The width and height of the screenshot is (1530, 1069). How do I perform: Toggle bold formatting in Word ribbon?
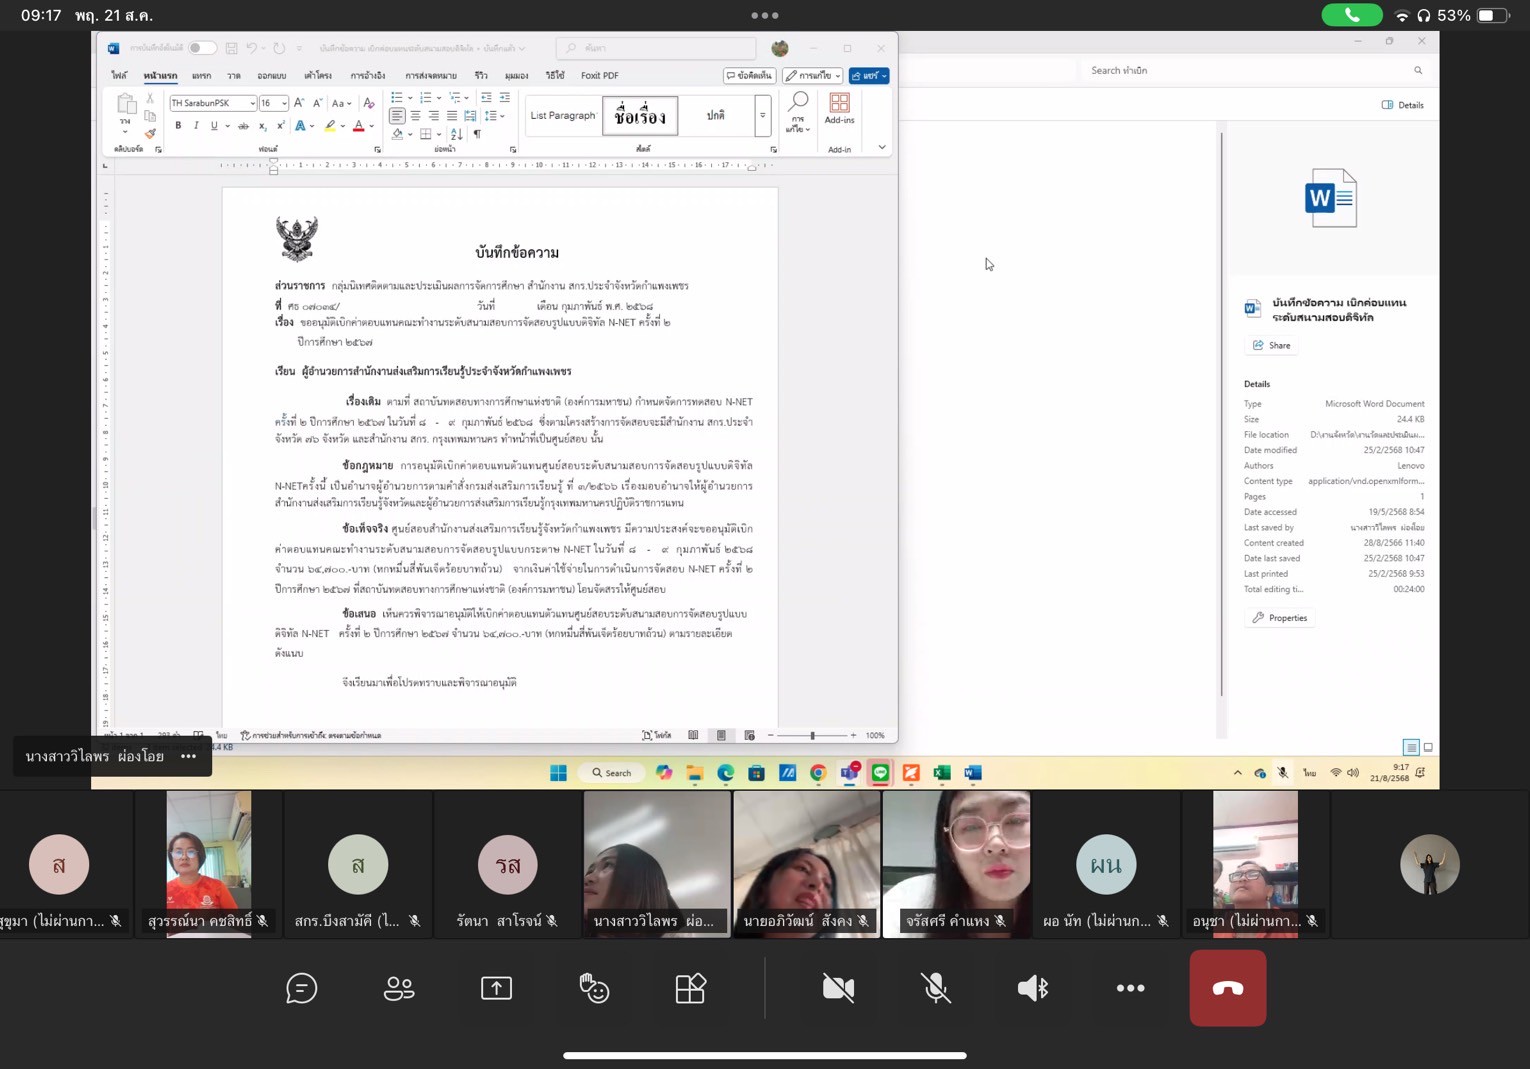point(178,126)
